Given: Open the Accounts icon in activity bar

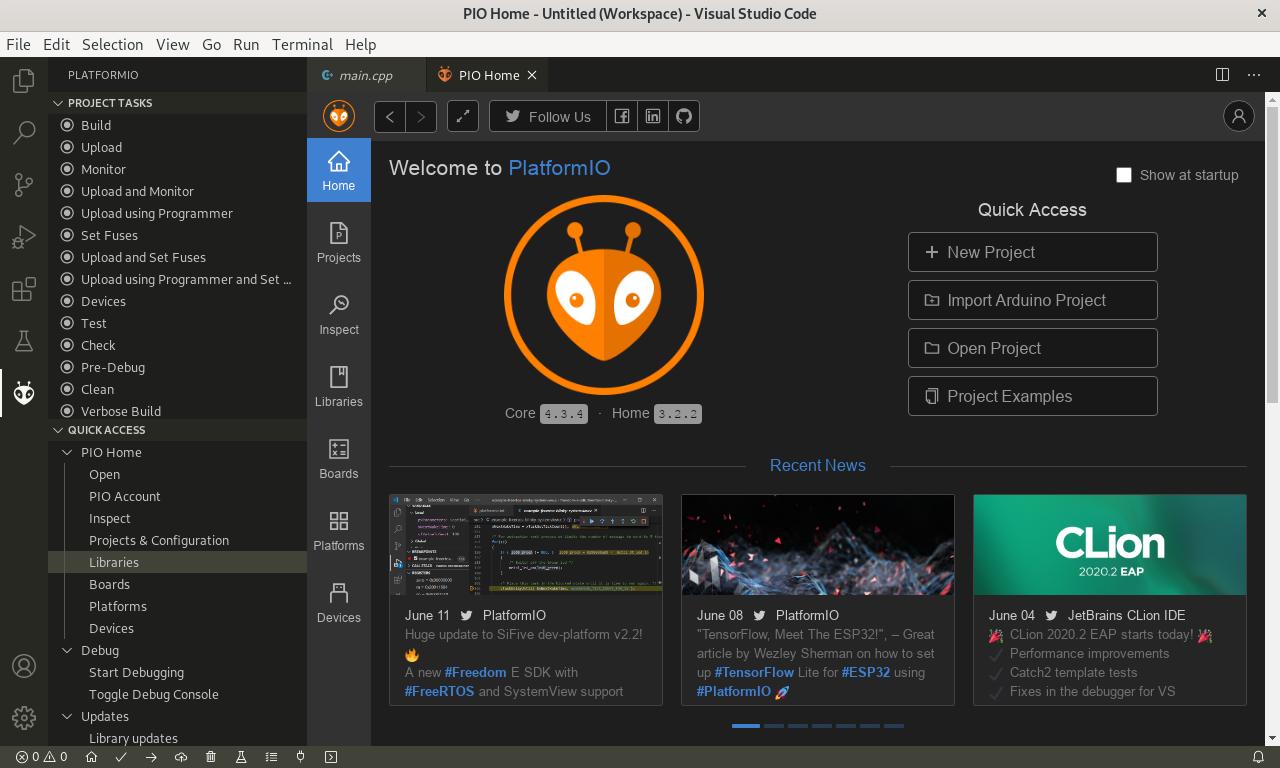Looking at the screenshot, I should pos(24,666).
